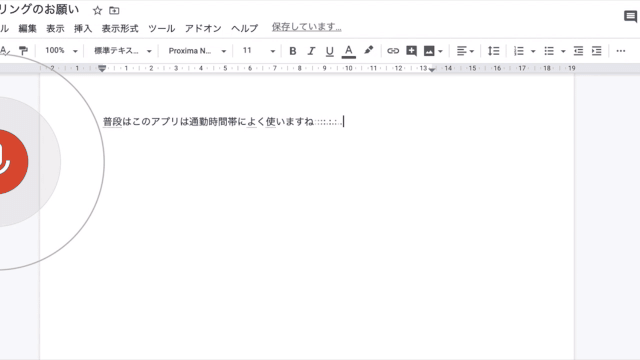Click the paint format roller icon

coord(23,51)
